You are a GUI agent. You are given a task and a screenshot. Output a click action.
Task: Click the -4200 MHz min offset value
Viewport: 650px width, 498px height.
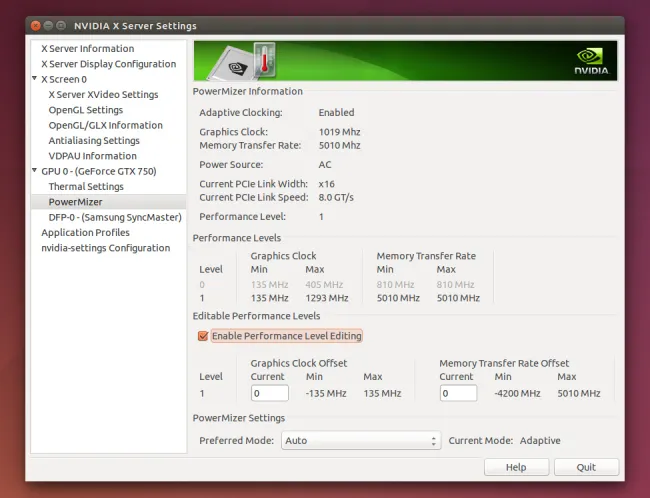tap(517, 394)
